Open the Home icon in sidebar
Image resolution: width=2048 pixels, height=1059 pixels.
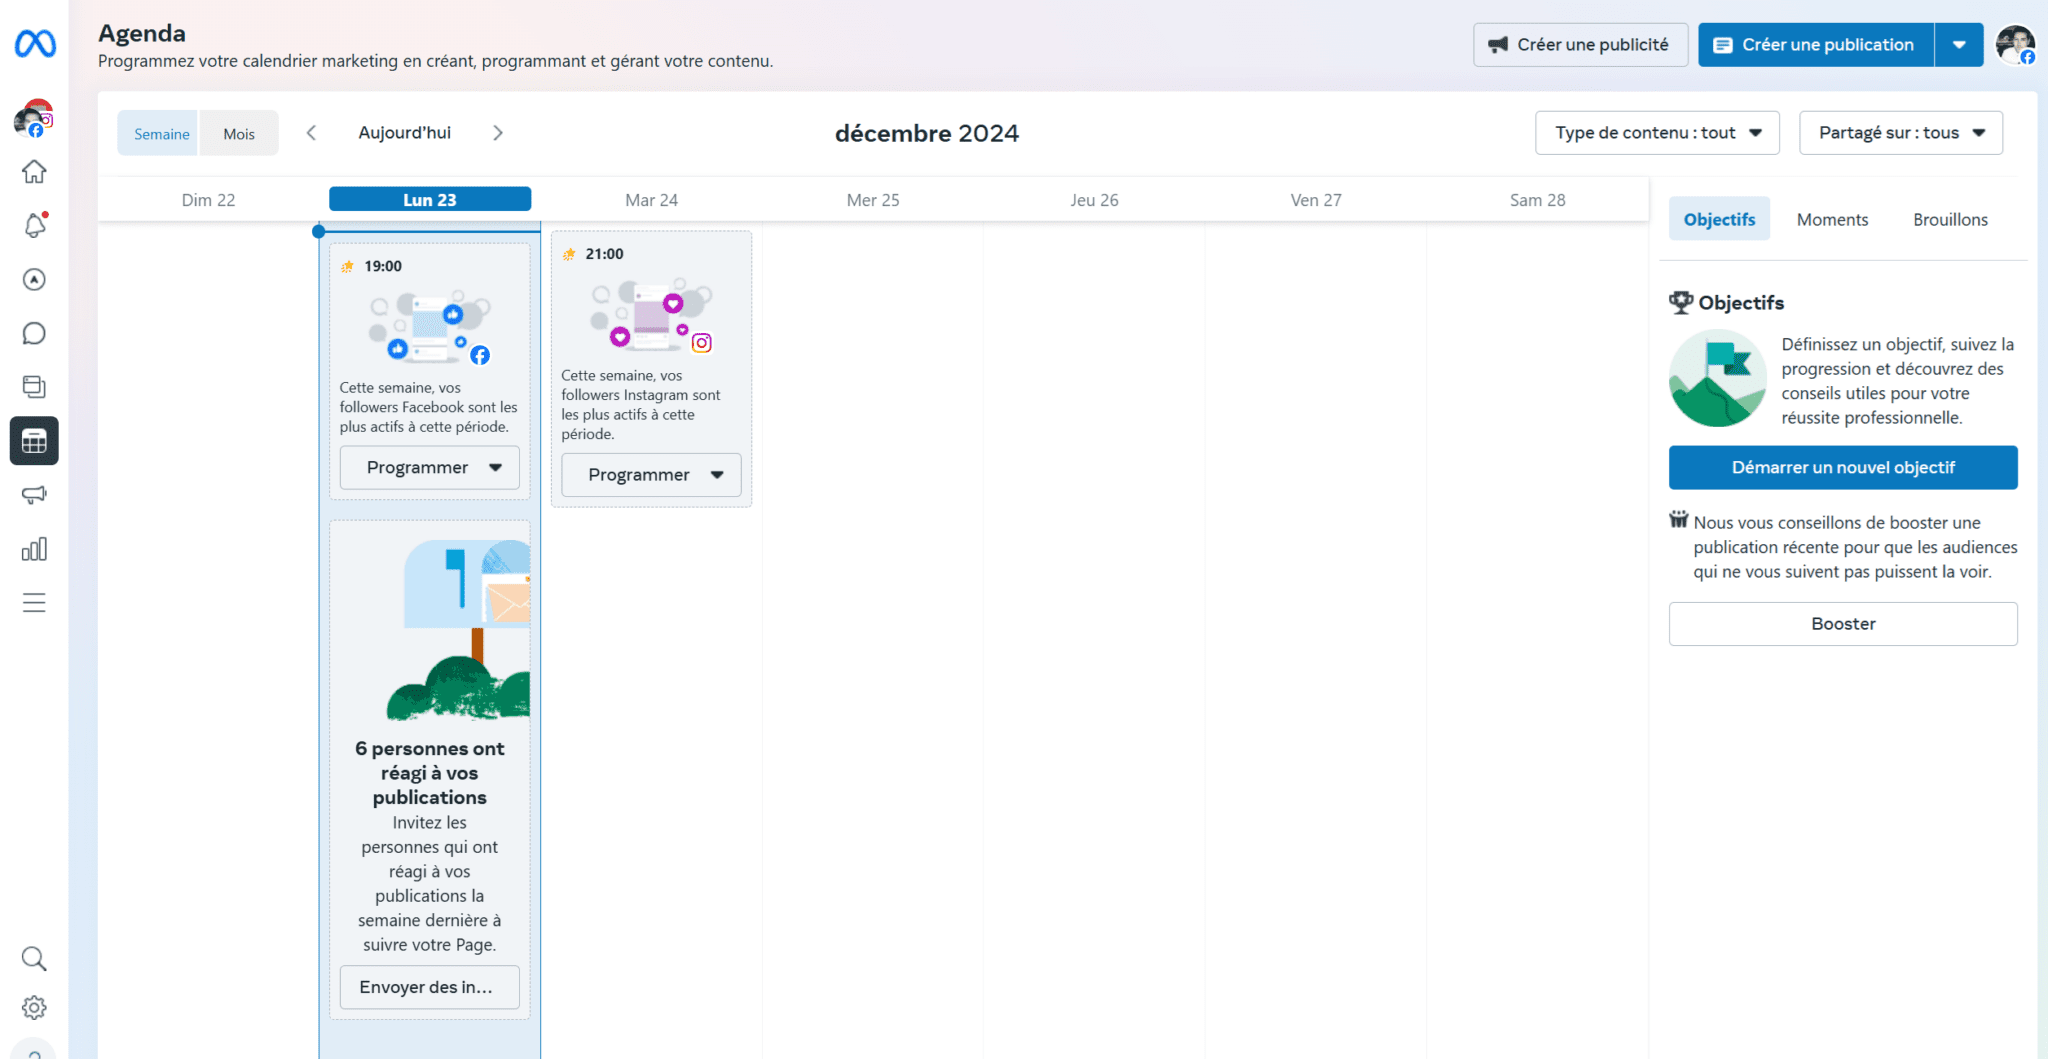pyautogui.click(x=34, y=172)
